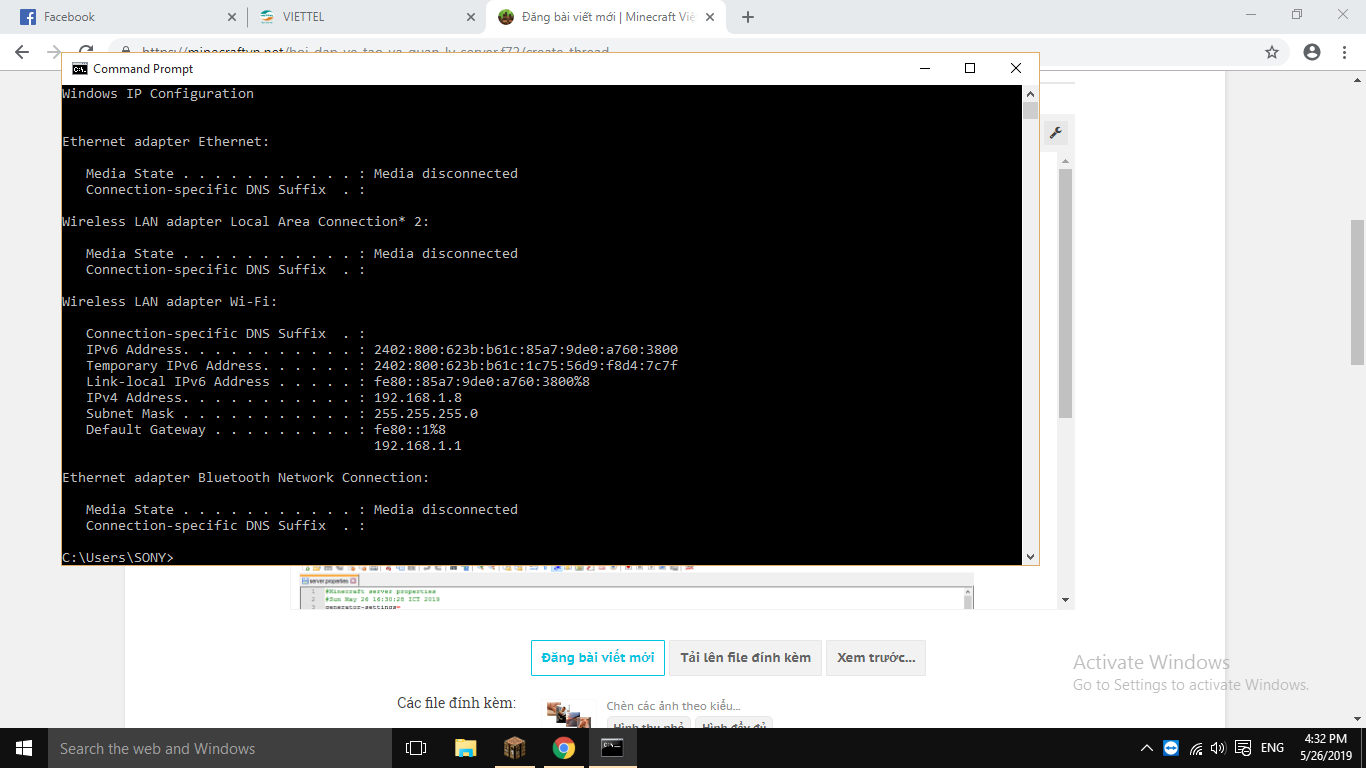Open Task View from the taskbar
Image resolution: width=1366 pixels, height=768 pixels.
pyautogui.click(x=416, y=748)
